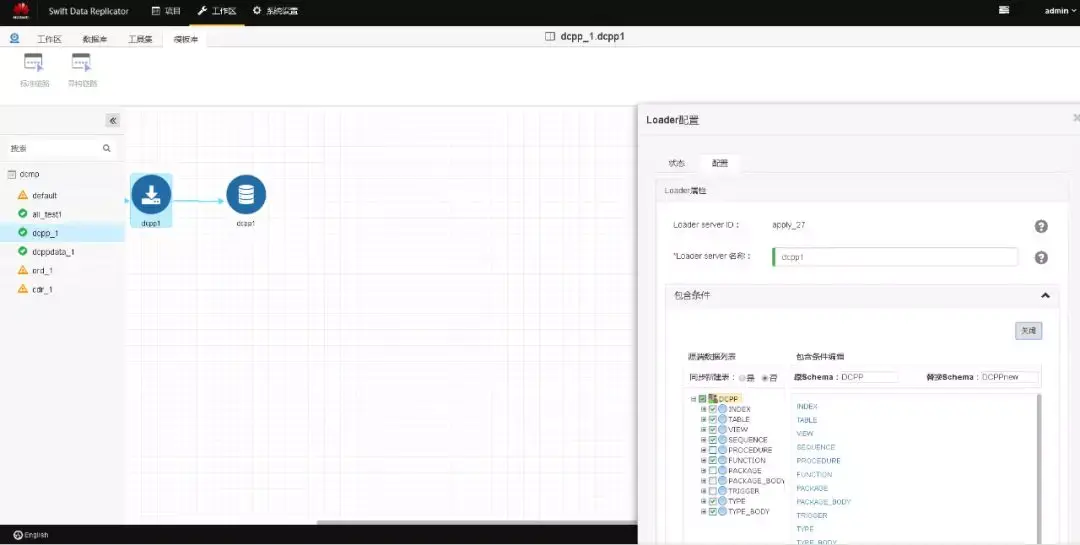Uncheck the FUNCTION checkbox
The height and width of the screenshot is (545, 1080).
click(x=713, y=460)
